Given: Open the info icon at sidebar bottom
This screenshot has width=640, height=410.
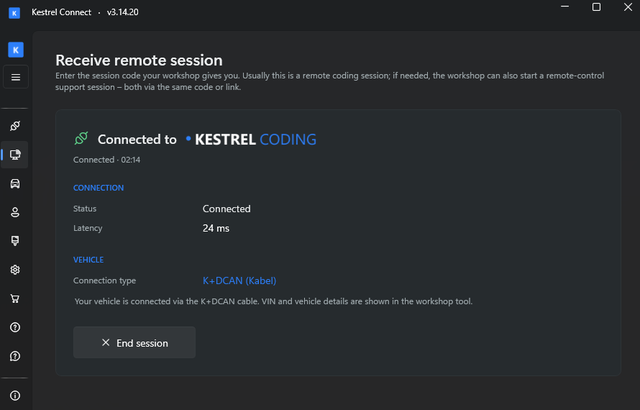Looking at the screenshot, I should (x=15, y=395).
